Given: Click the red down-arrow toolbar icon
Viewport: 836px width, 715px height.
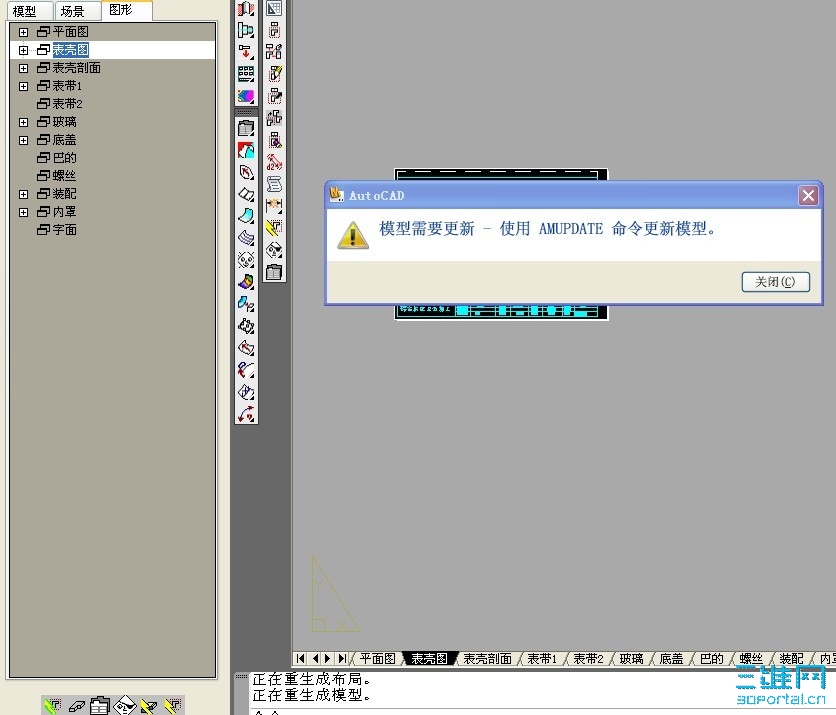Looking at the screenshot, I should [246, 52].
